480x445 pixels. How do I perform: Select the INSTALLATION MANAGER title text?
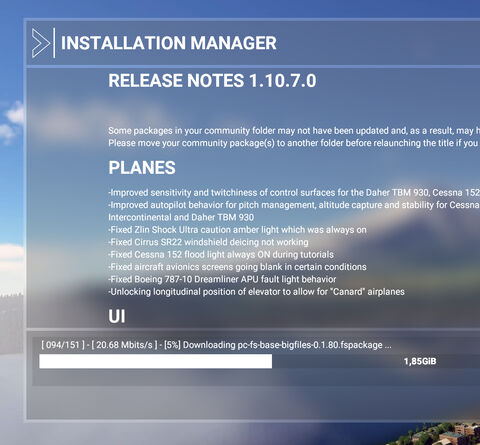pos(169,43)
